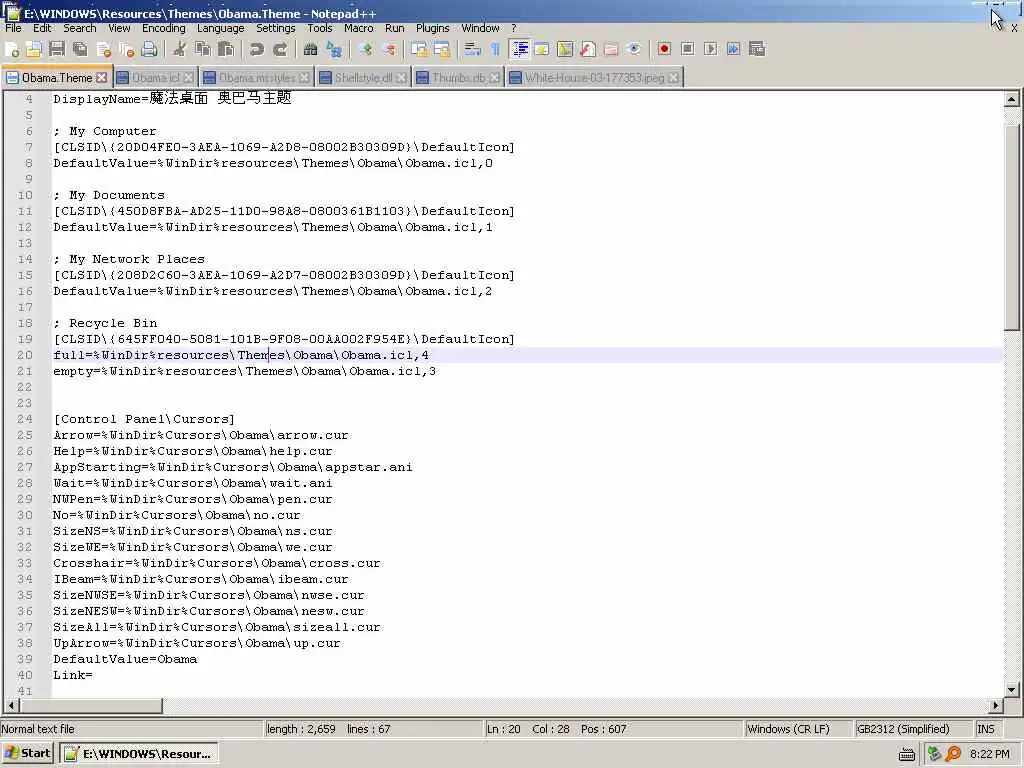Viewport: 1024px width, 768px height.
Task: Stop macro recording button
Action: (687, 49)
